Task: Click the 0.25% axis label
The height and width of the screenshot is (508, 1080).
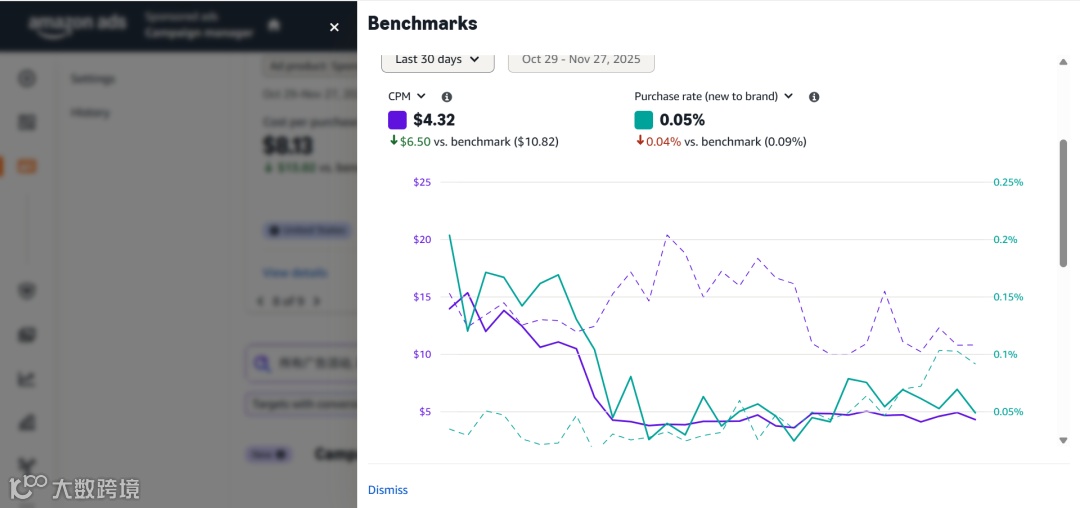Action: [1008, 182]
